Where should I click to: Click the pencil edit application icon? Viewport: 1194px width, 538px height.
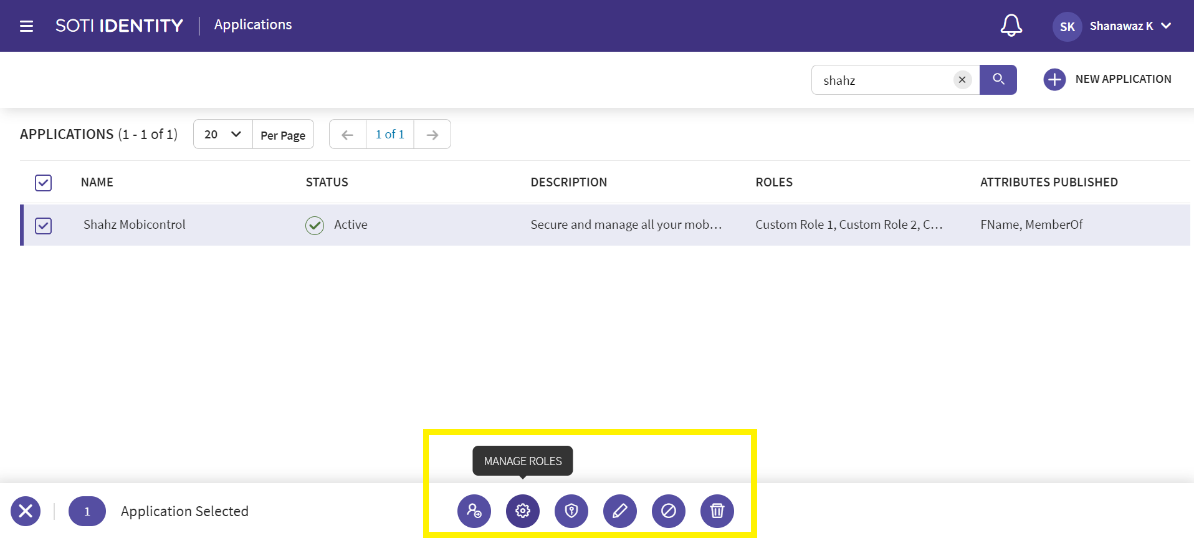tap(620, 511)
